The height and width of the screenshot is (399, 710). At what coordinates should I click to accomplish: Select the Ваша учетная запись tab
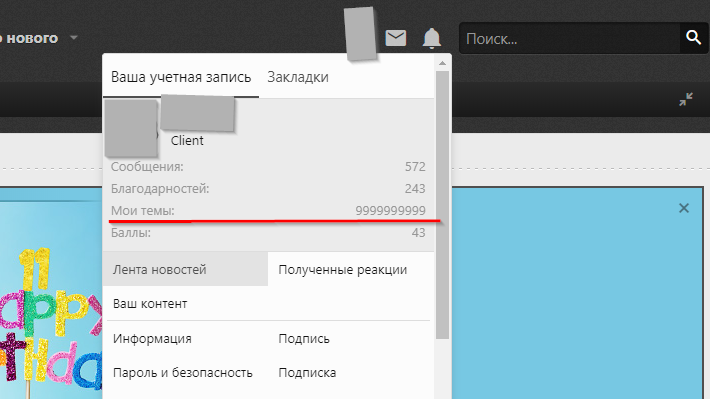pos(181,77)
